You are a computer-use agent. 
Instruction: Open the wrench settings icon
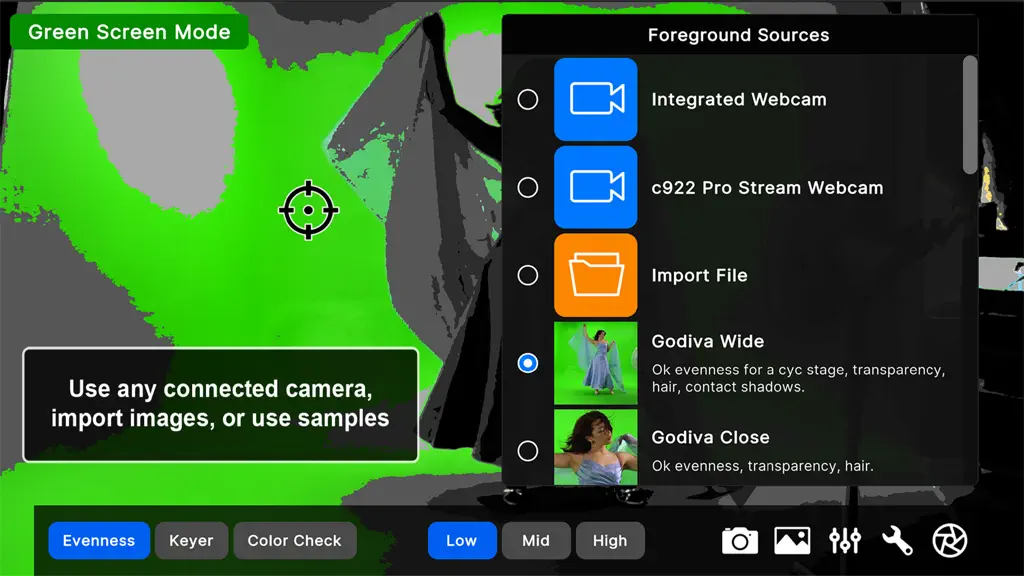coord(897,541)
